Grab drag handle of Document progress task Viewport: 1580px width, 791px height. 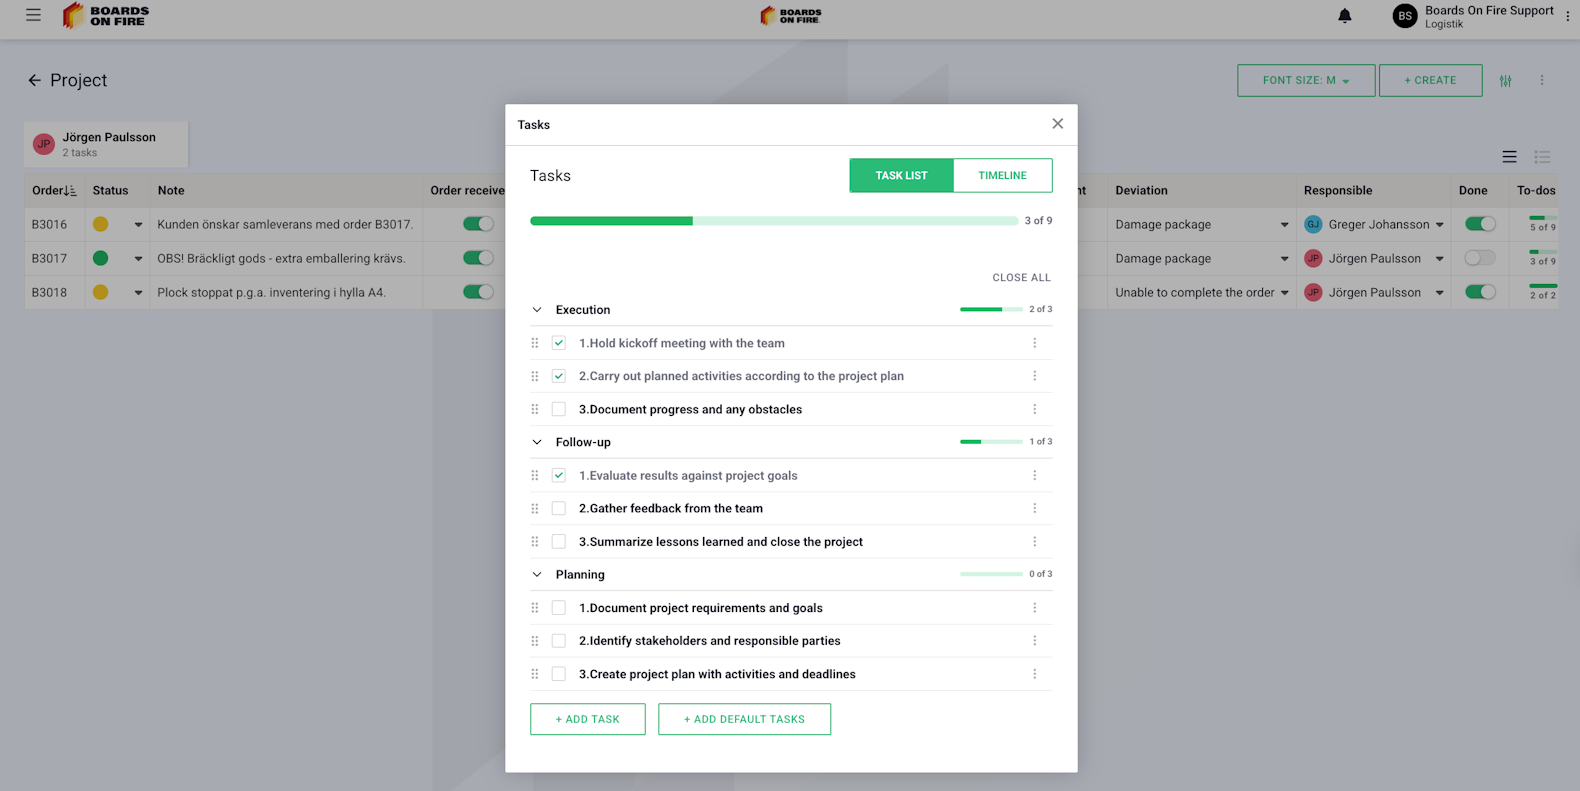(535, 409)
